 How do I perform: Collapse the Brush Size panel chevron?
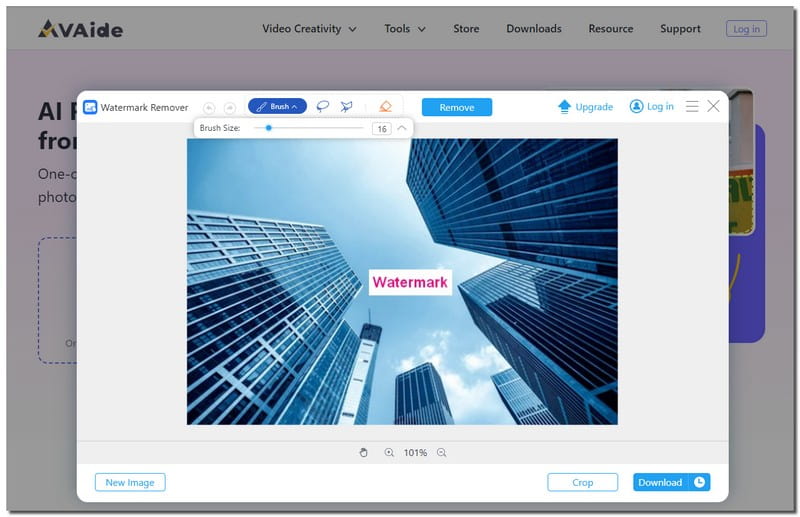(402, 128)
